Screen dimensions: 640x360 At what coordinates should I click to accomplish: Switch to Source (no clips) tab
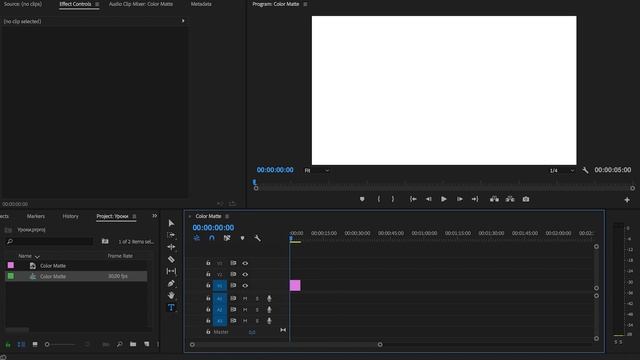(x=23, y=4)
